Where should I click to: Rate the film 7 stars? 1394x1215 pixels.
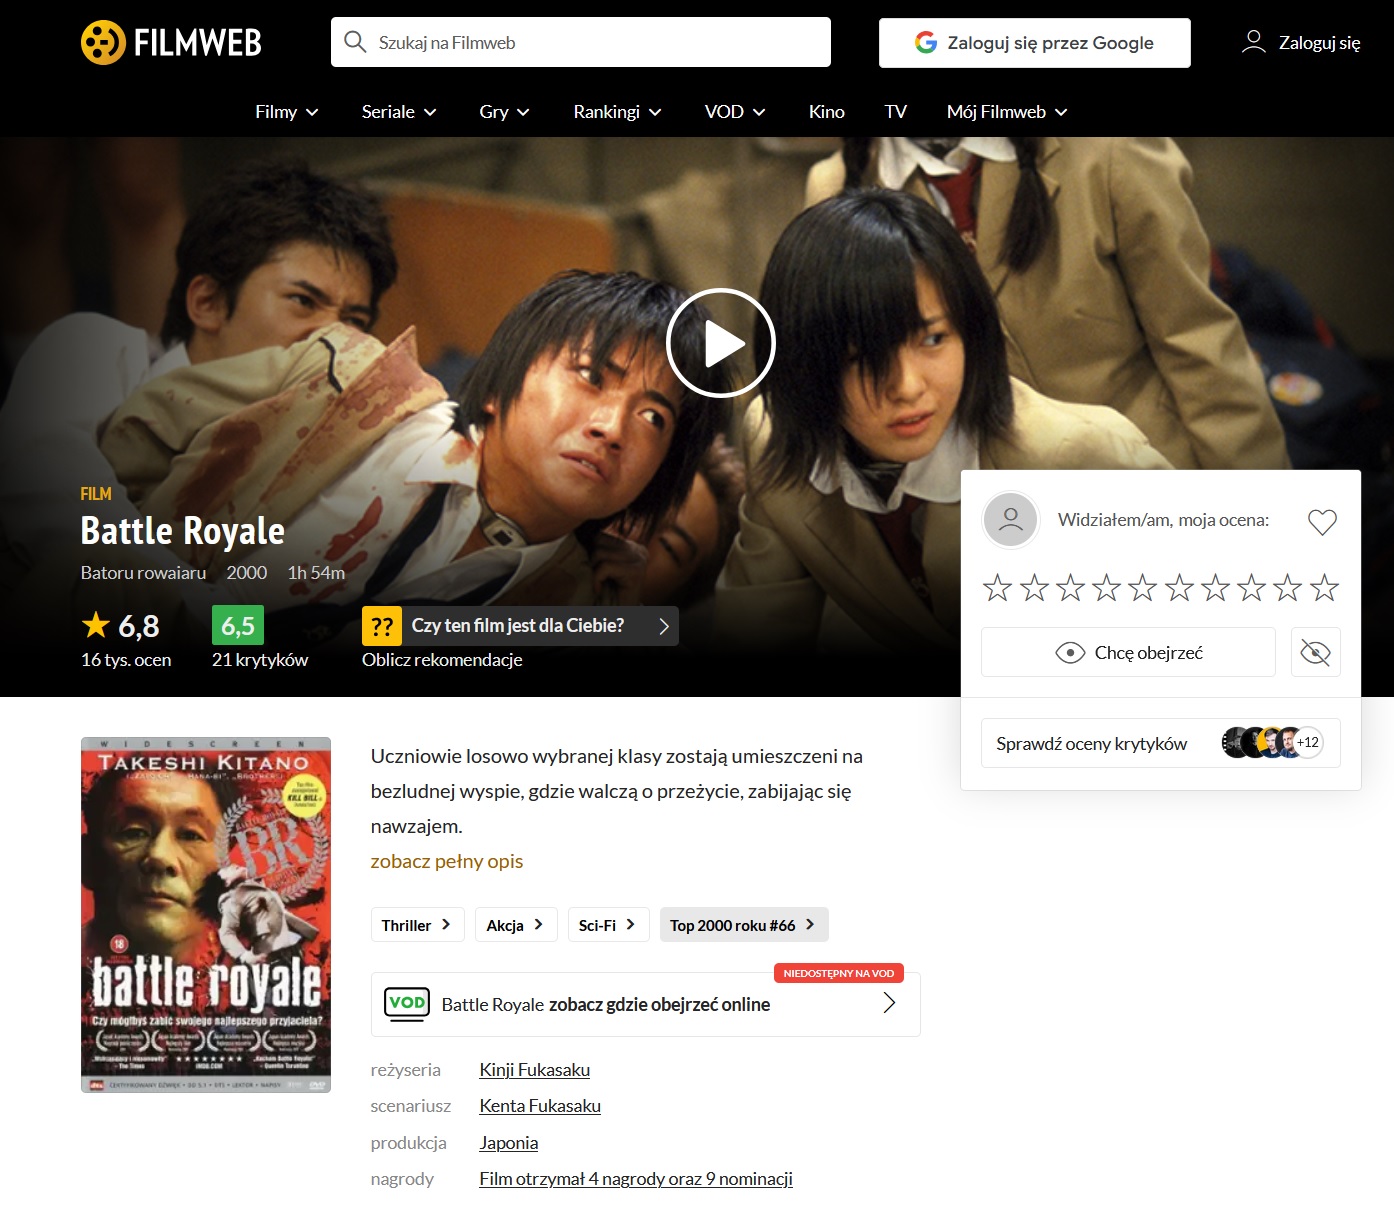[x=1215, y=588]
